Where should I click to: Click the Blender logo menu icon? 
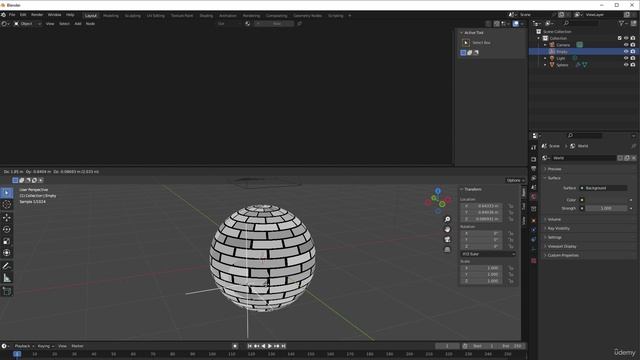(x=4, y=15)
